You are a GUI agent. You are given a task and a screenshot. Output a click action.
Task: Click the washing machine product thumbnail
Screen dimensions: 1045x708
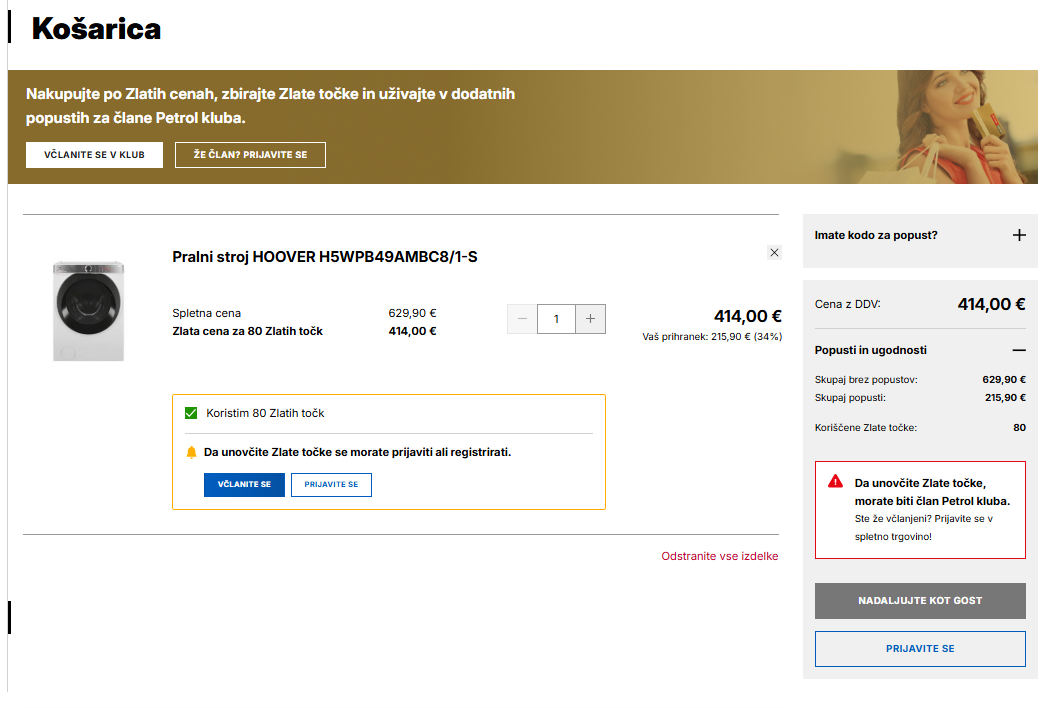click(89, 311)
